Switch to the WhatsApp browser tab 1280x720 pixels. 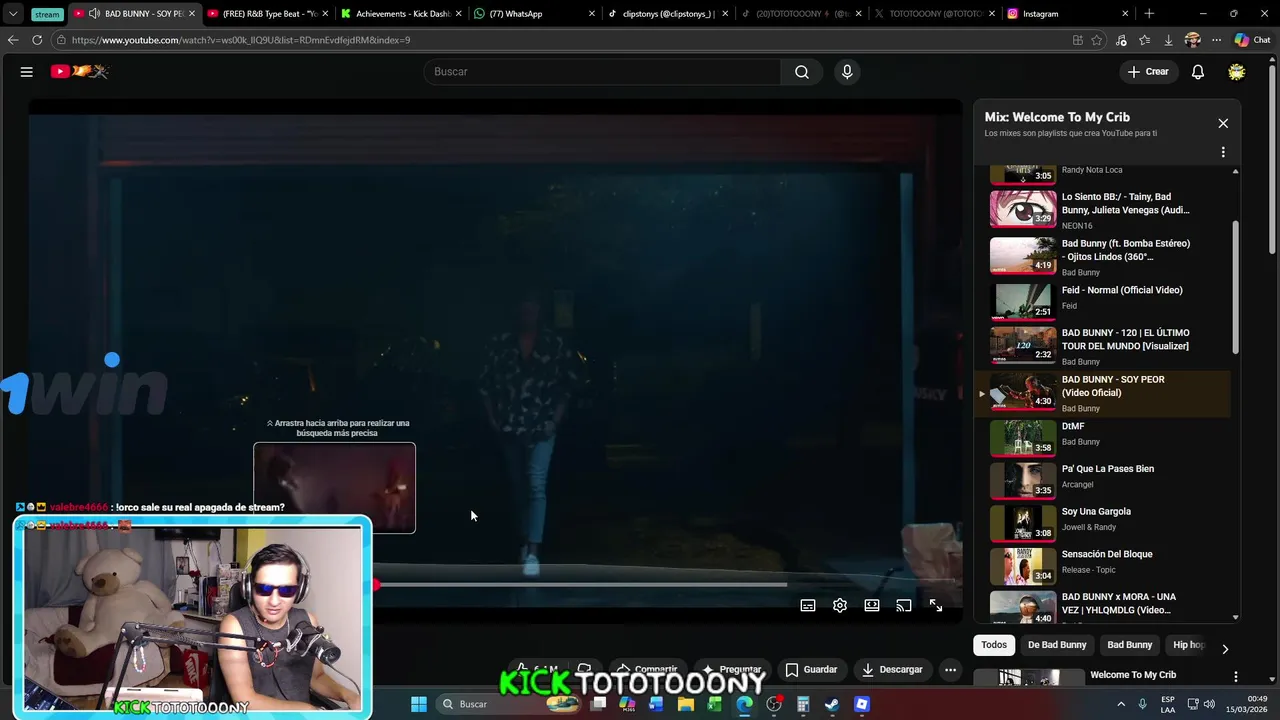[534, 14]
